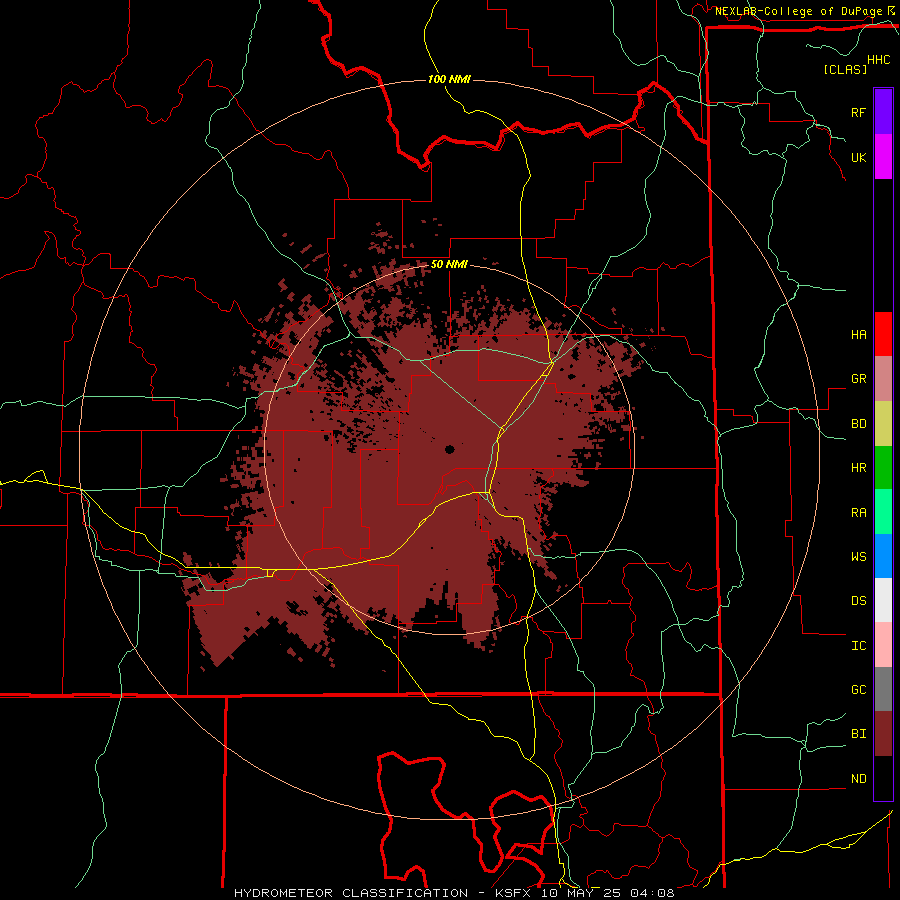Viewport: 900px width, 900px height.
Task: Click the GC gray legend swatch
Action: (883, 689)
